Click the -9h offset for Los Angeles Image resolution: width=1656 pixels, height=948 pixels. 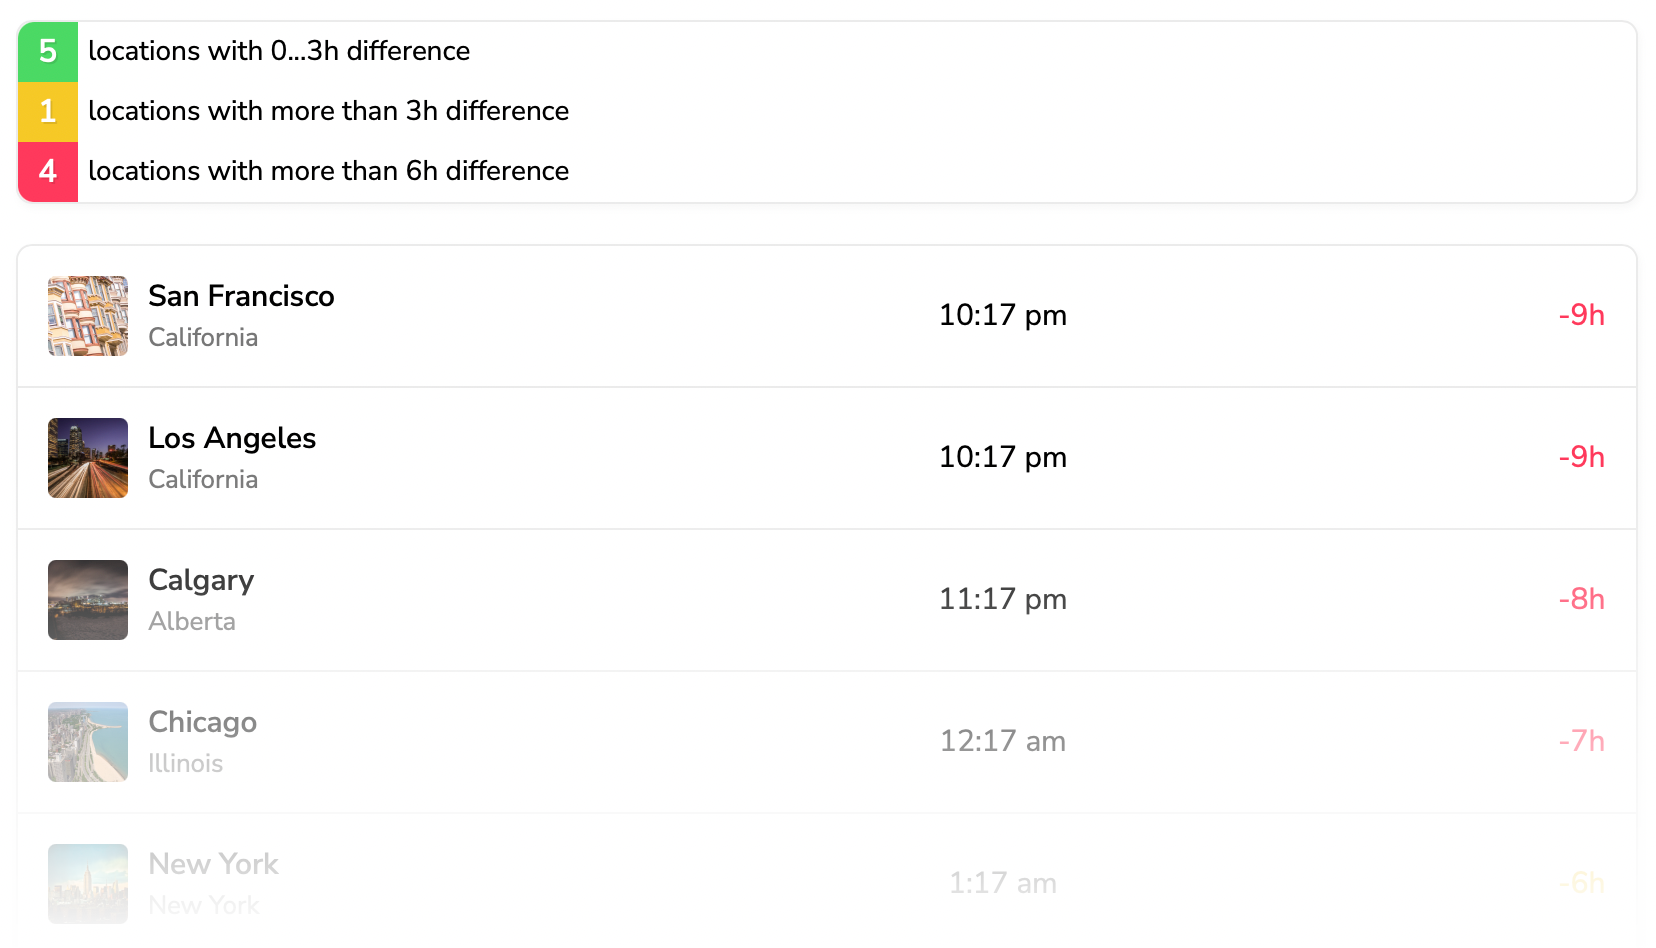tap(1581, 458)
